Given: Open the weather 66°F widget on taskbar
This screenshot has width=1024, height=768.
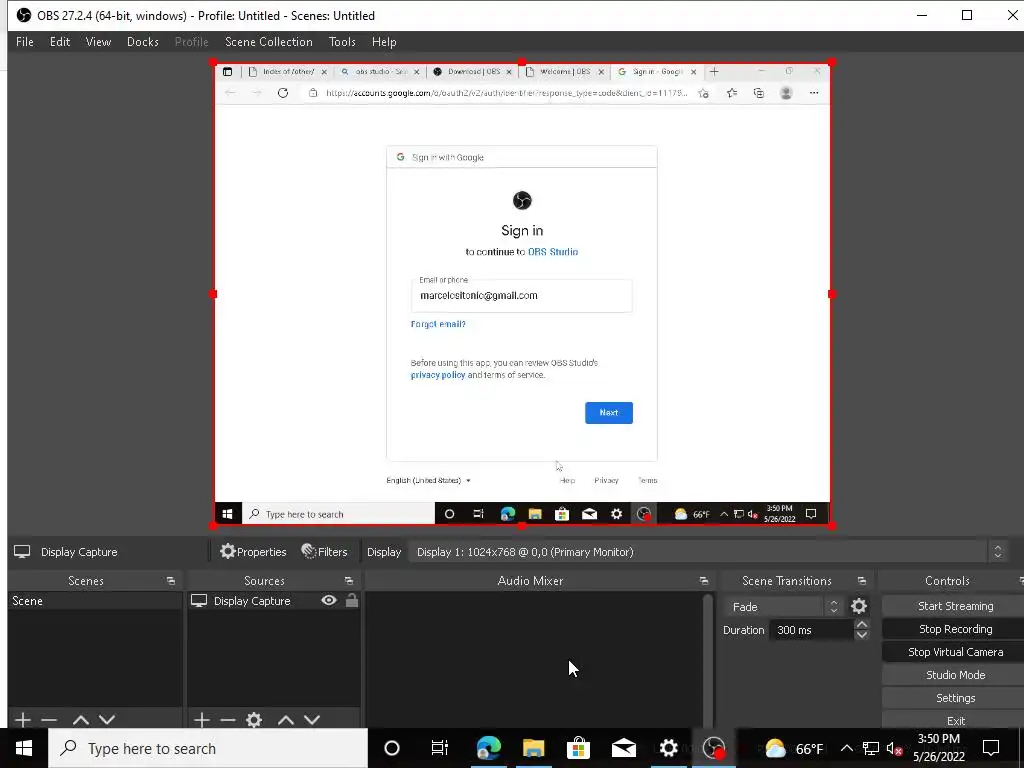Looking at the screenshot, I should point(794,748).
